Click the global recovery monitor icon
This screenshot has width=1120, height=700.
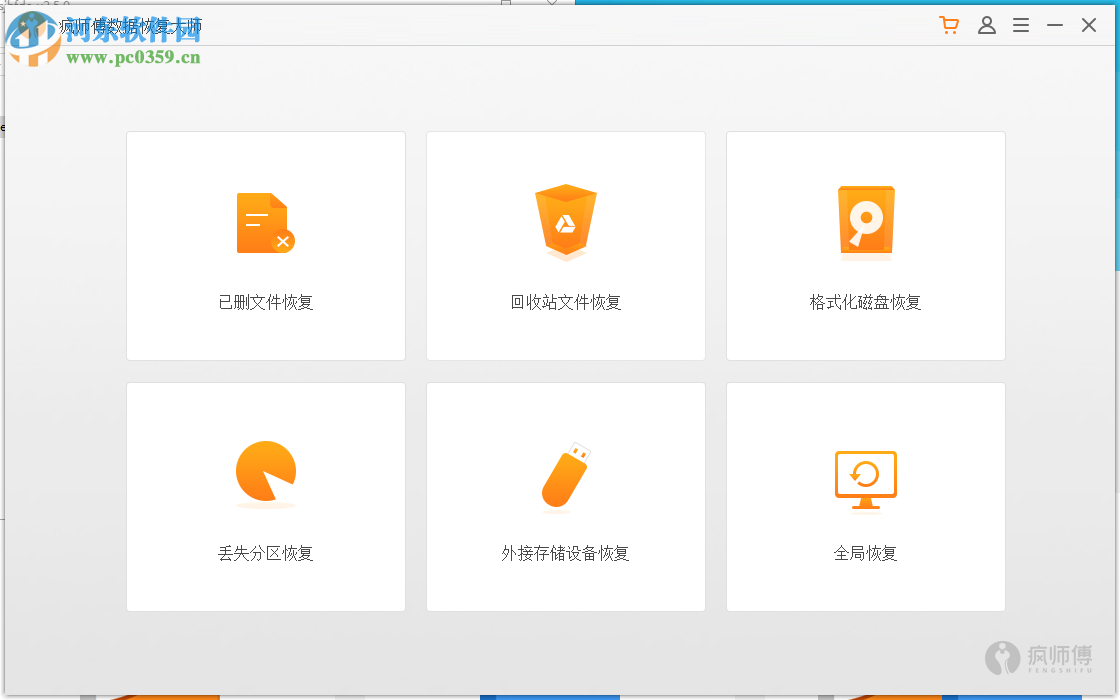[865, 480]
